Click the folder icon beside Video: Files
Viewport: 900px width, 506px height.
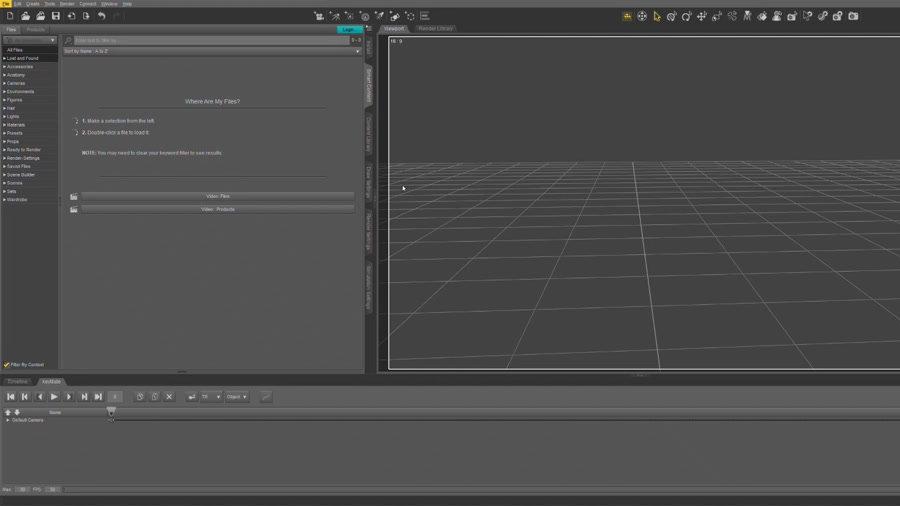click(74, 197)
